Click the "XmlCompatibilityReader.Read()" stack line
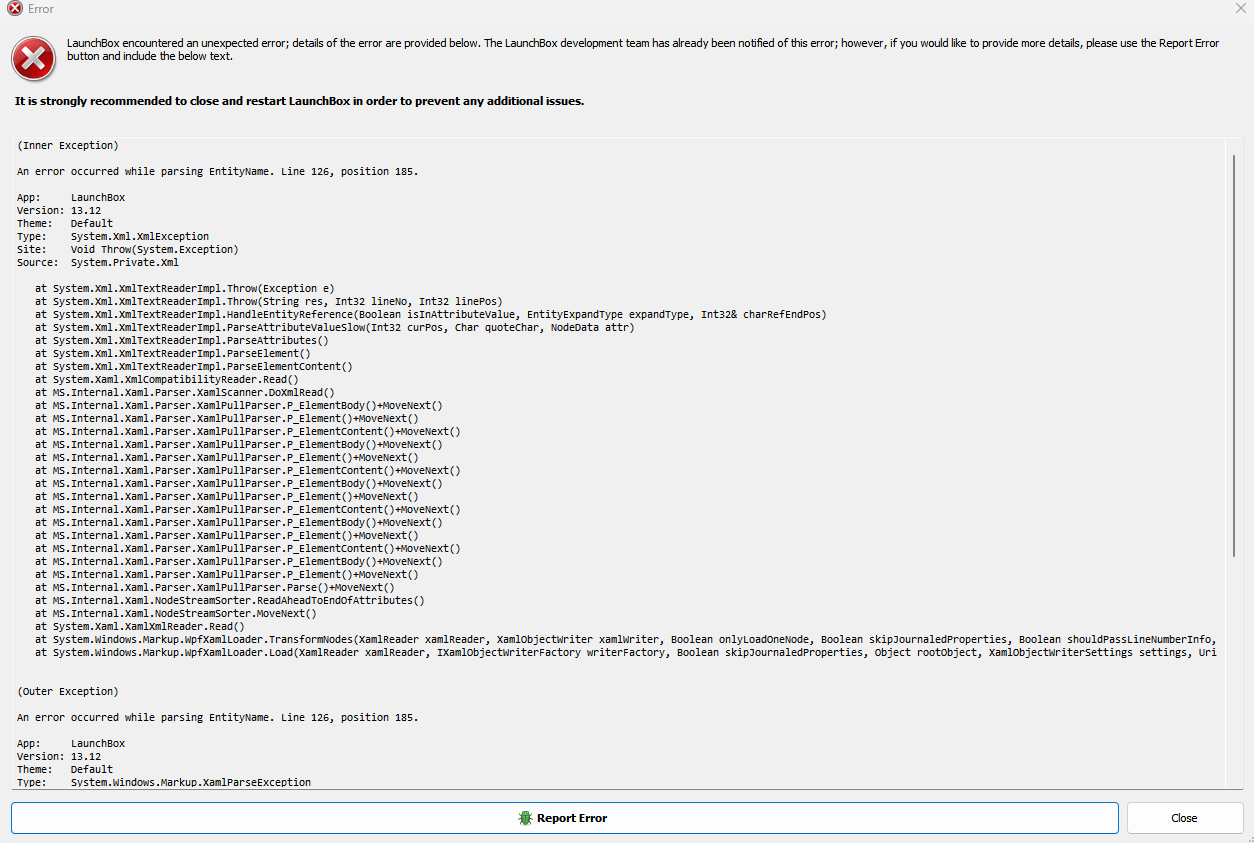 (167, 380)
